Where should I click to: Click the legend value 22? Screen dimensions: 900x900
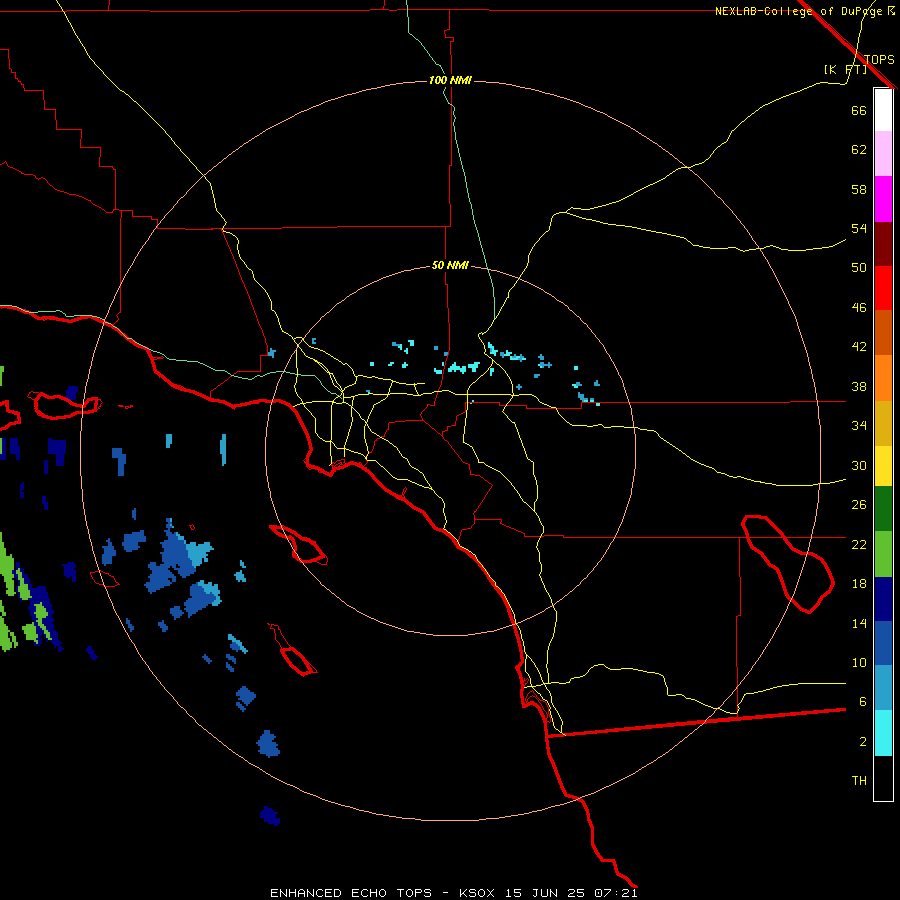(x=859, y=544)
